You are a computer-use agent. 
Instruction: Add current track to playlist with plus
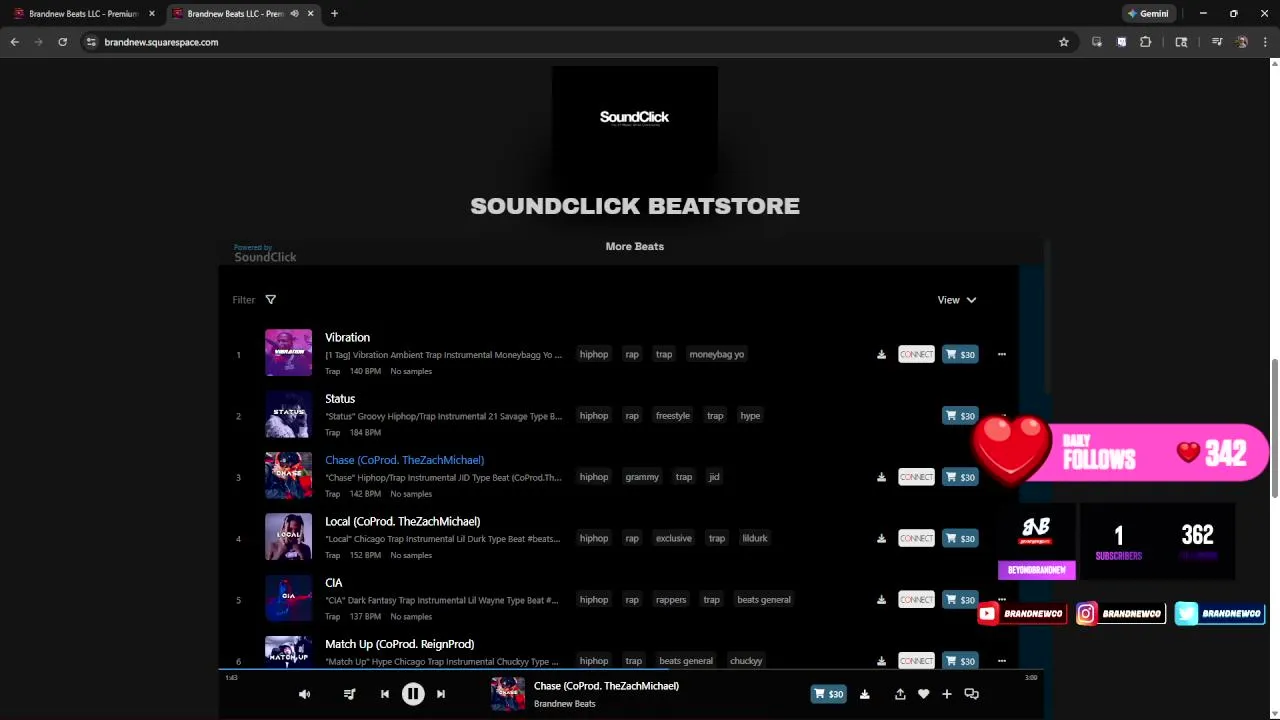click(947, 694)
